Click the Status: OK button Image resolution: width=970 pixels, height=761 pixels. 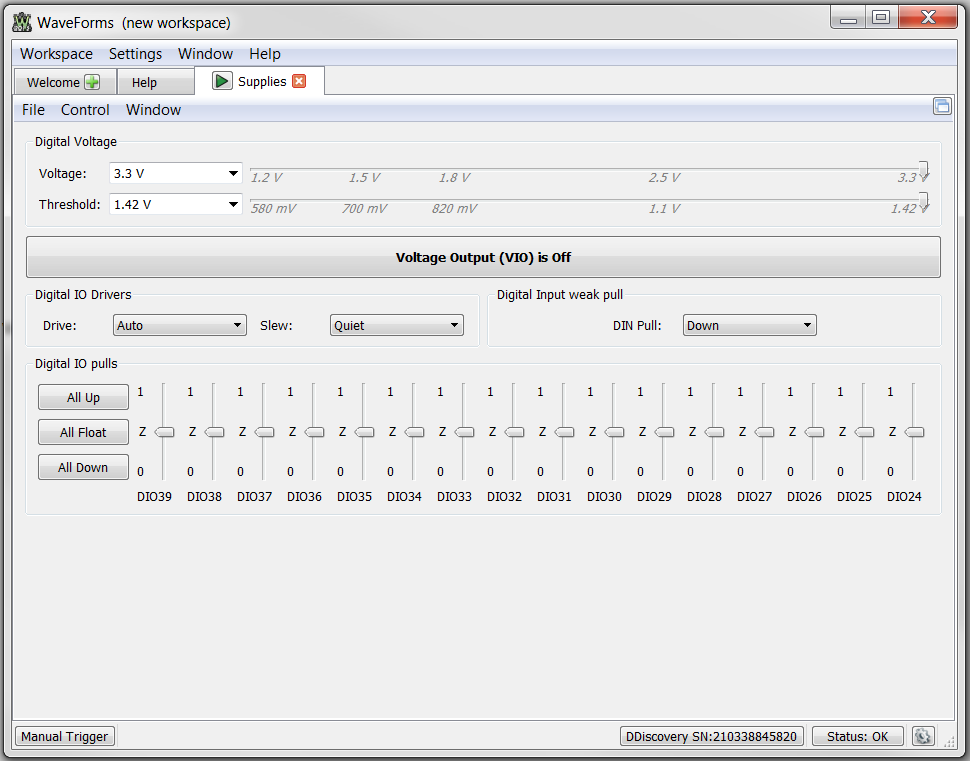click(x=857, y=736)
